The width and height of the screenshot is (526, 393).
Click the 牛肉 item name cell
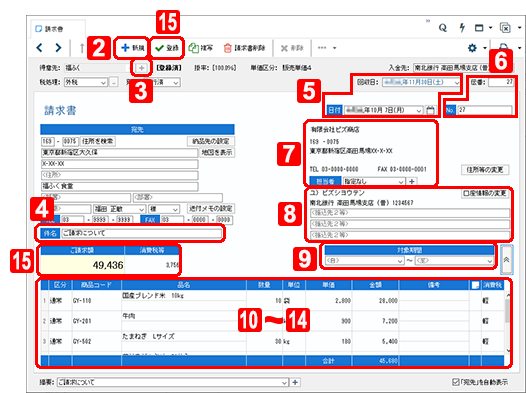184,316
